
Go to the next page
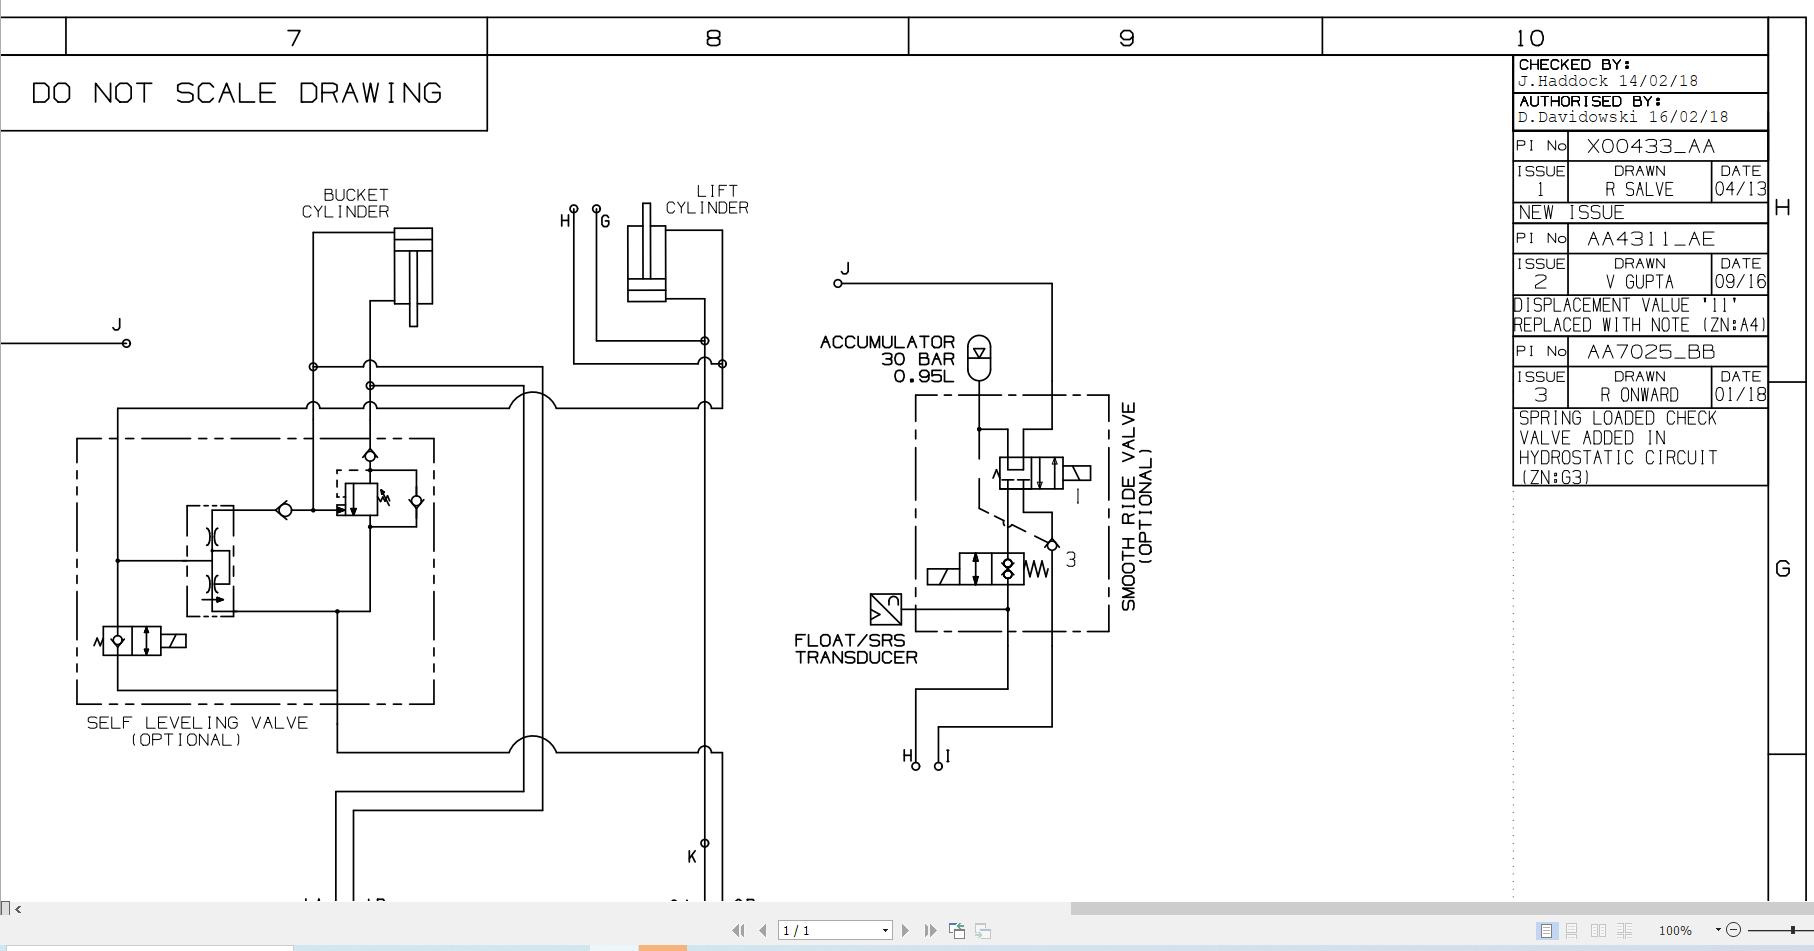[x=906, y=930]
